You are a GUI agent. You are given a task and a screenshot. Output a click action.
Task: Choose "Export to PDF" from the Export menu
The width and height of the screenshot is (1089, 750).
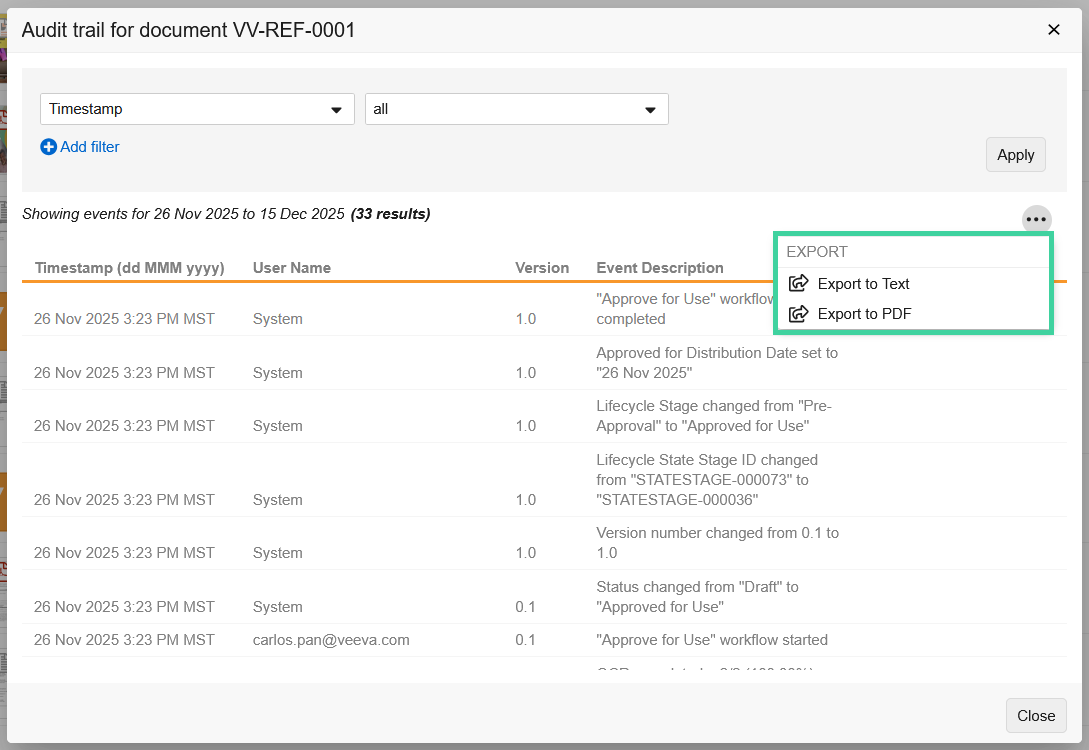pos(862,313)
